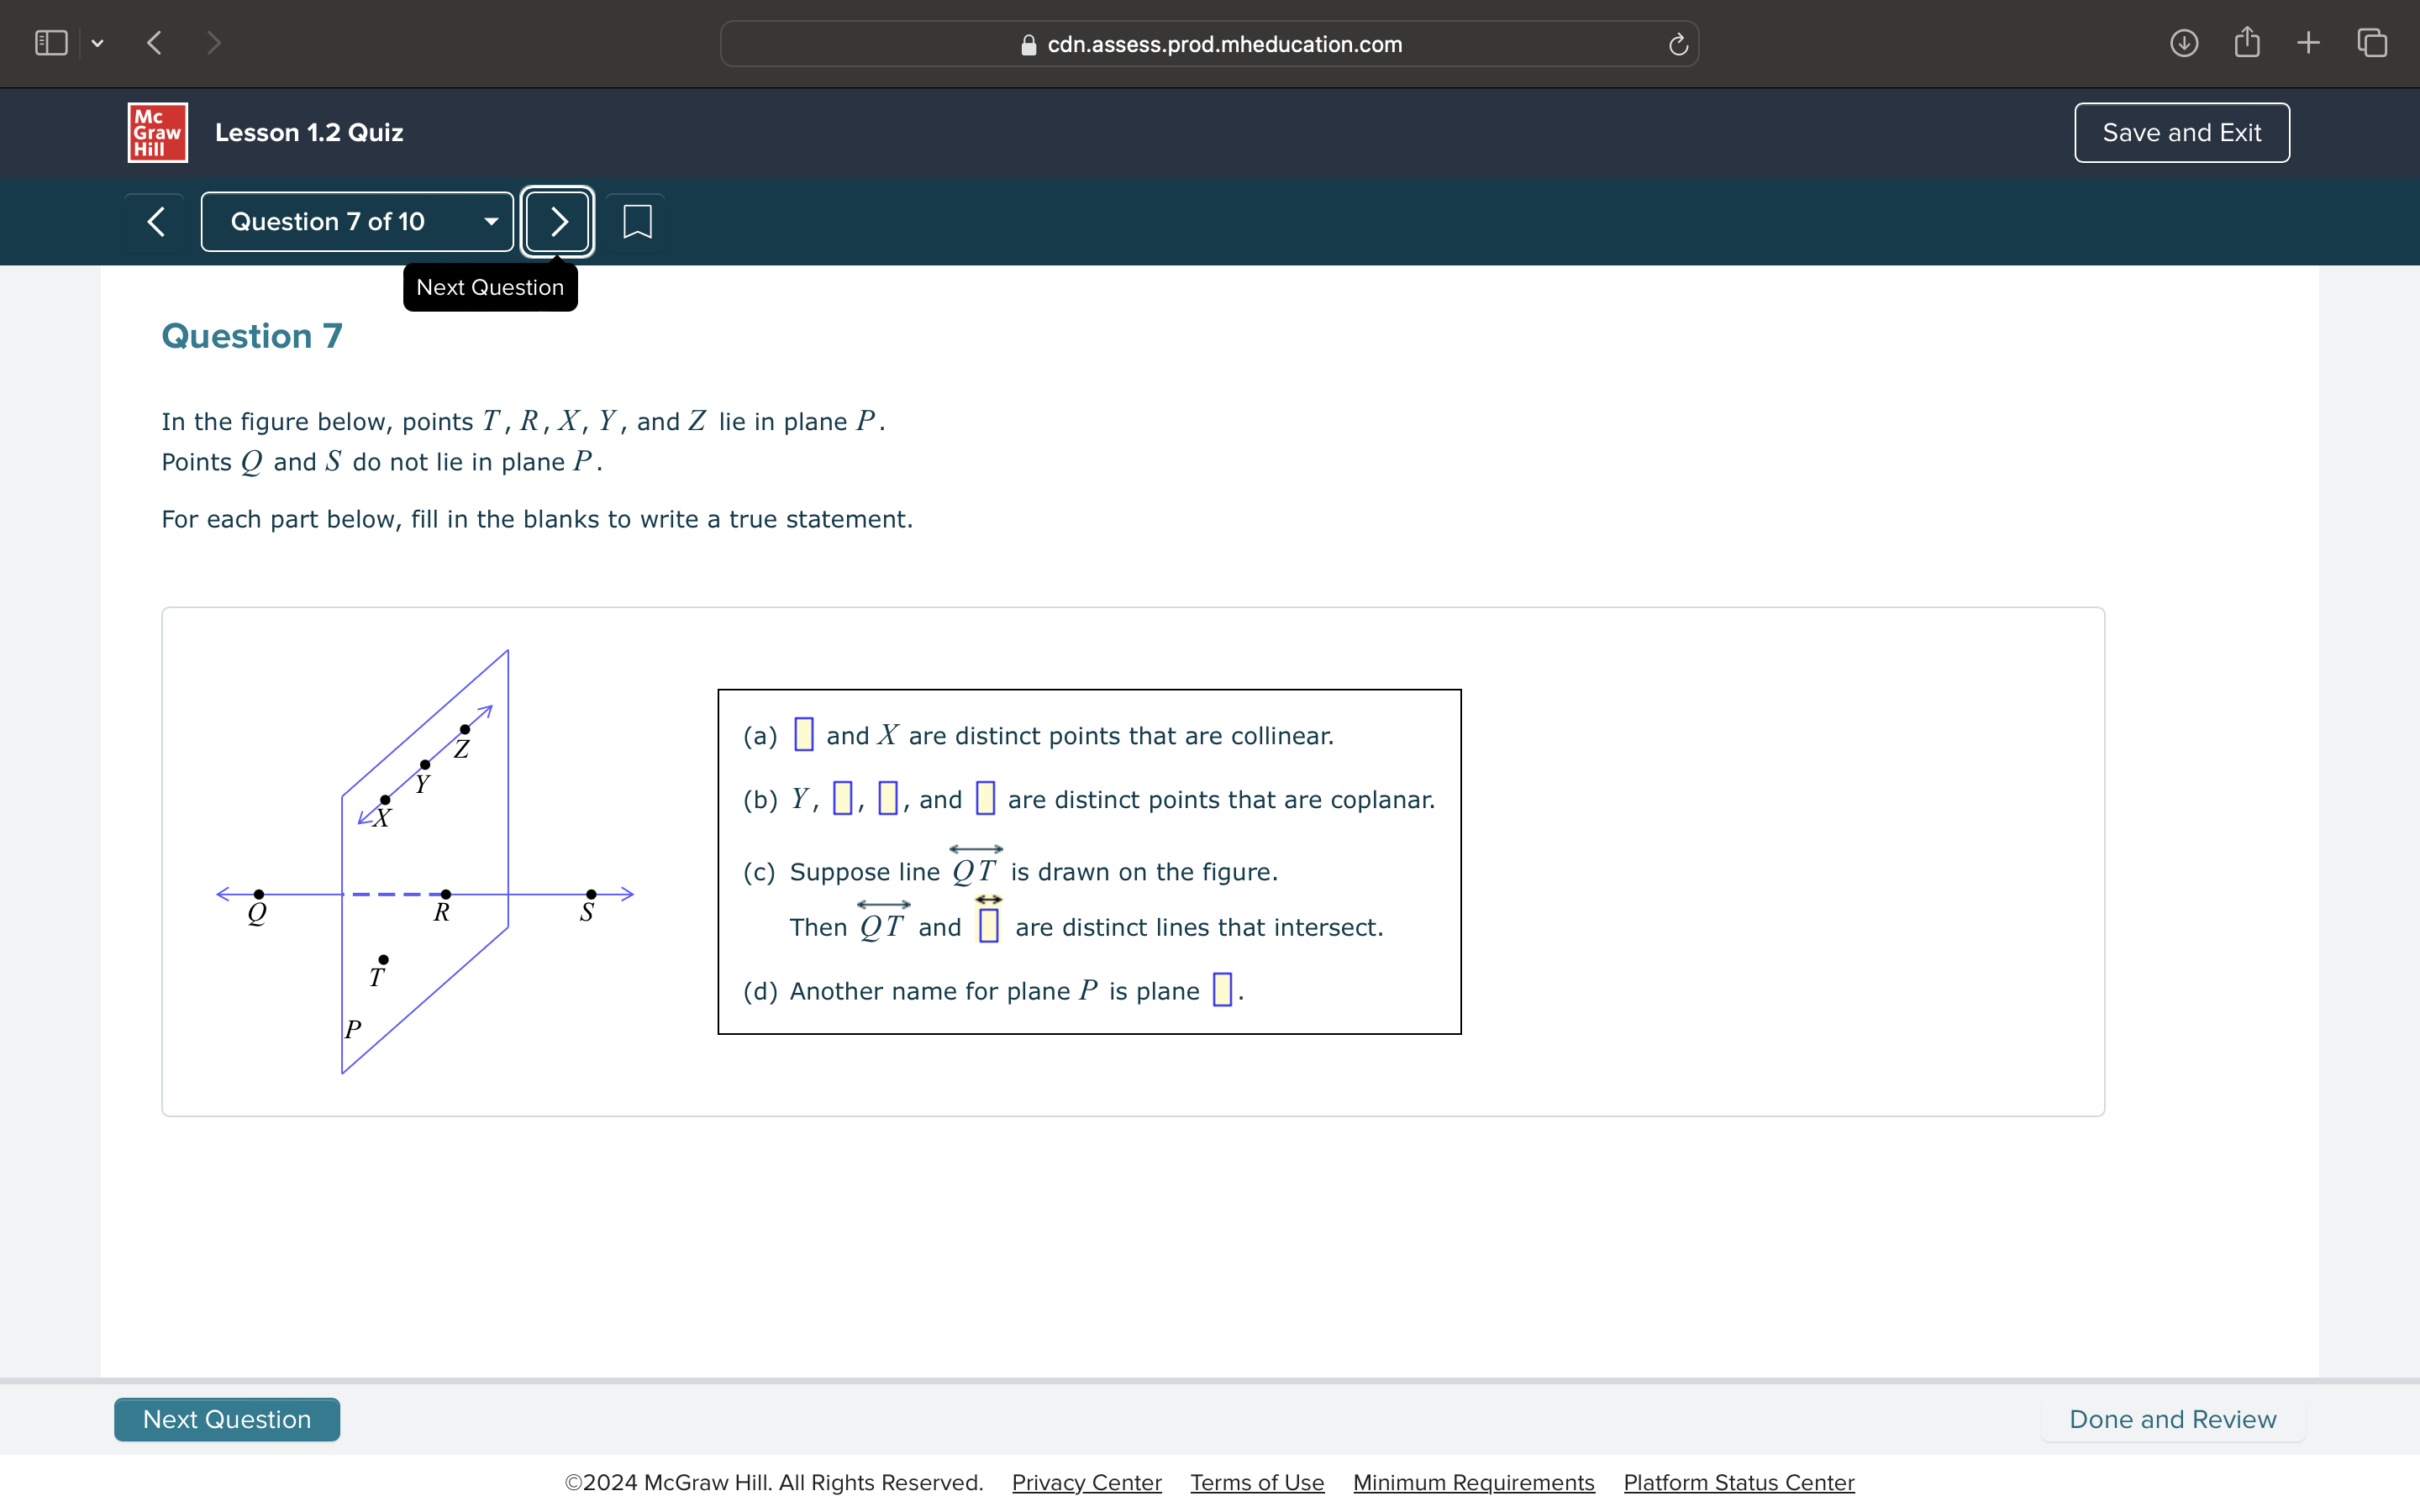This screenshot has width=2420, height=1512.
Task: Click the bookmark/flag icon on toolbar
Action: click(x=636, y=221)
